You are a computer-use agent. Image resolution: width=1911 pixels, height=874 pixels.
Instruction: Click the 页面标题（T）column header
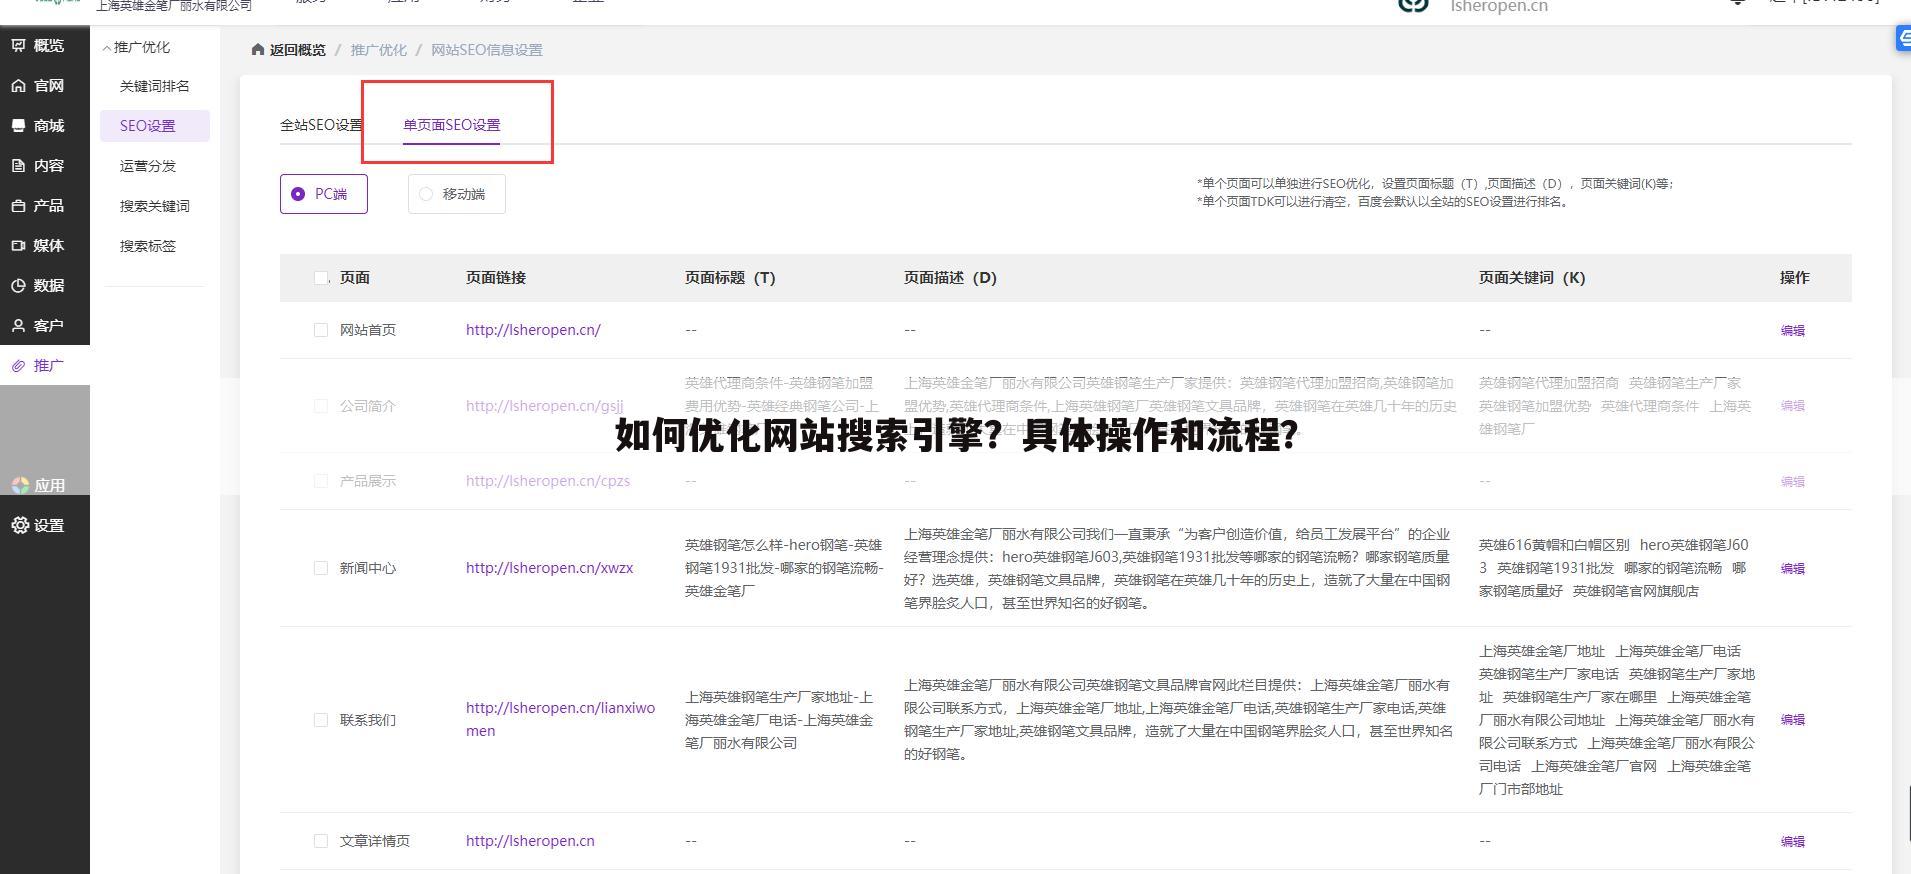(x=730, y=278)
